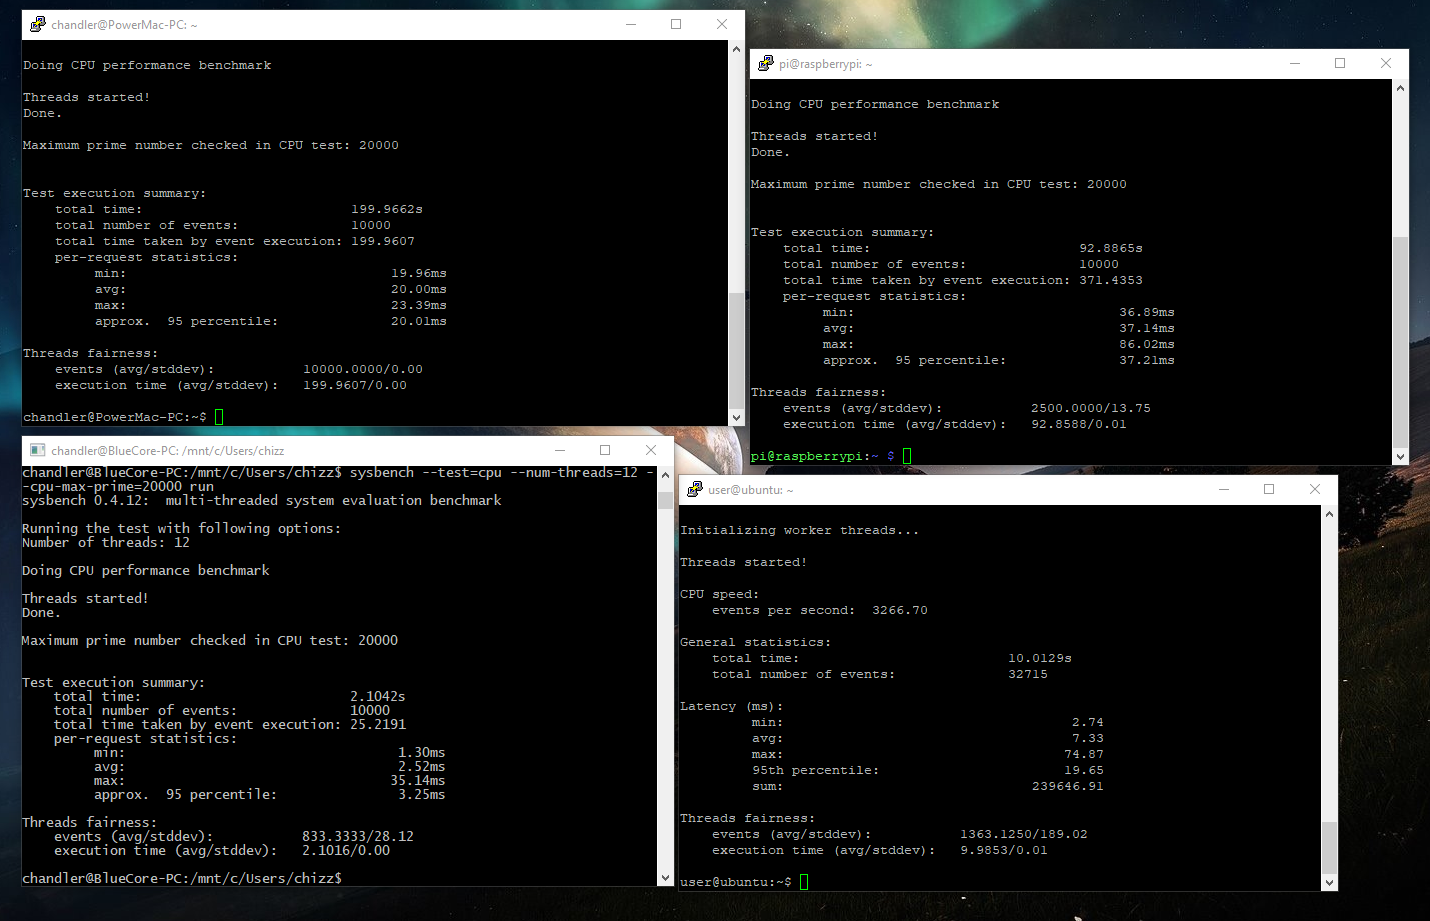
Task: Click scrollbar thumb in PowerMac-PC window
Action: [737, 351]
